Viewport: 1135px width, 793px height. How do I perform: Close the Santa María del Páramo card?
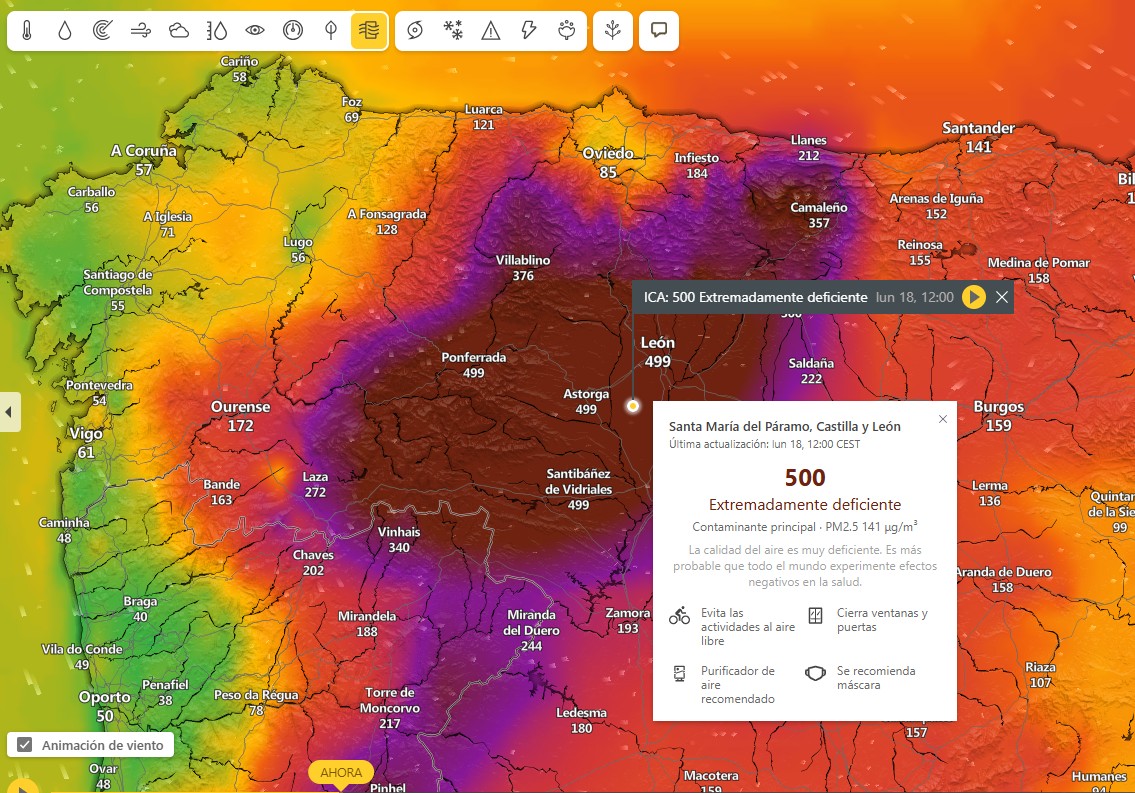pyautogui.click(x=942, y=419)
